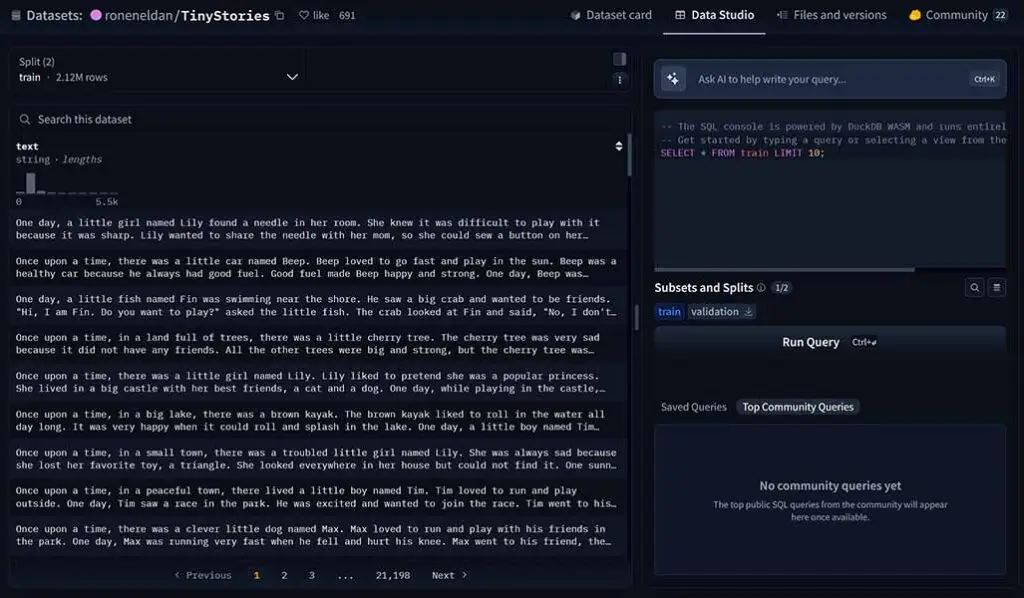
Task: Open the TinyStories dataset name link
Action: click(x=225, y=15)
